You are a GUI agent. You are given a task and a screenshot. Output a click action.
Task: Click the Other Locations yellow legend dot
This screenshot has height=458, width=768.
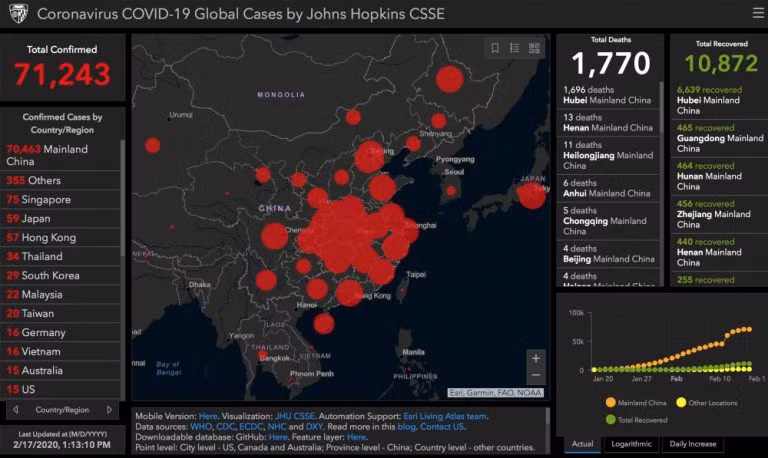[x=681, y=403]
